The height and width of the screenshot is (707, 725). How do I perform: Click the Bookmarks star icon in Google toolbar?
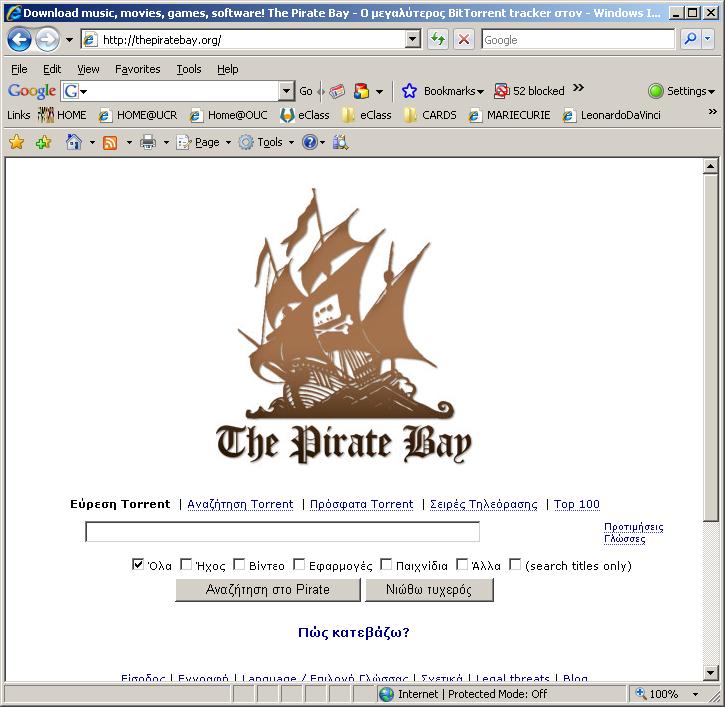(x=409, y=91)
